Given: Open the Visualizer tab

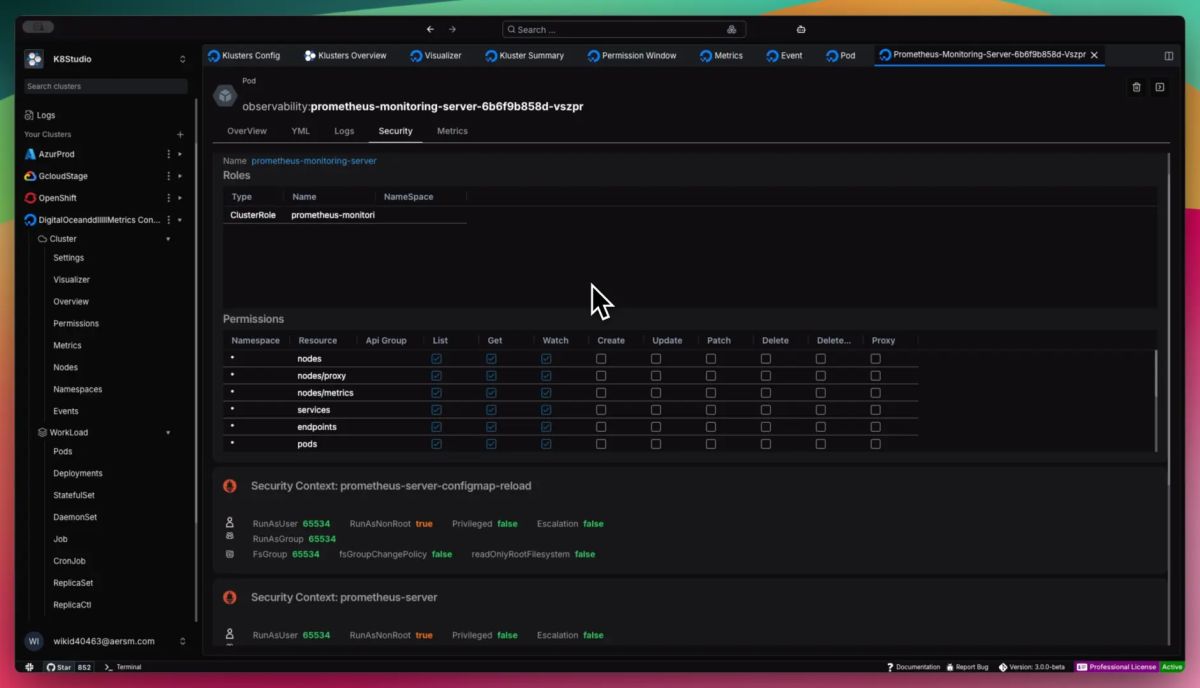Looking at the screenshot, I should pyautogui.click(x=436, y=56).
